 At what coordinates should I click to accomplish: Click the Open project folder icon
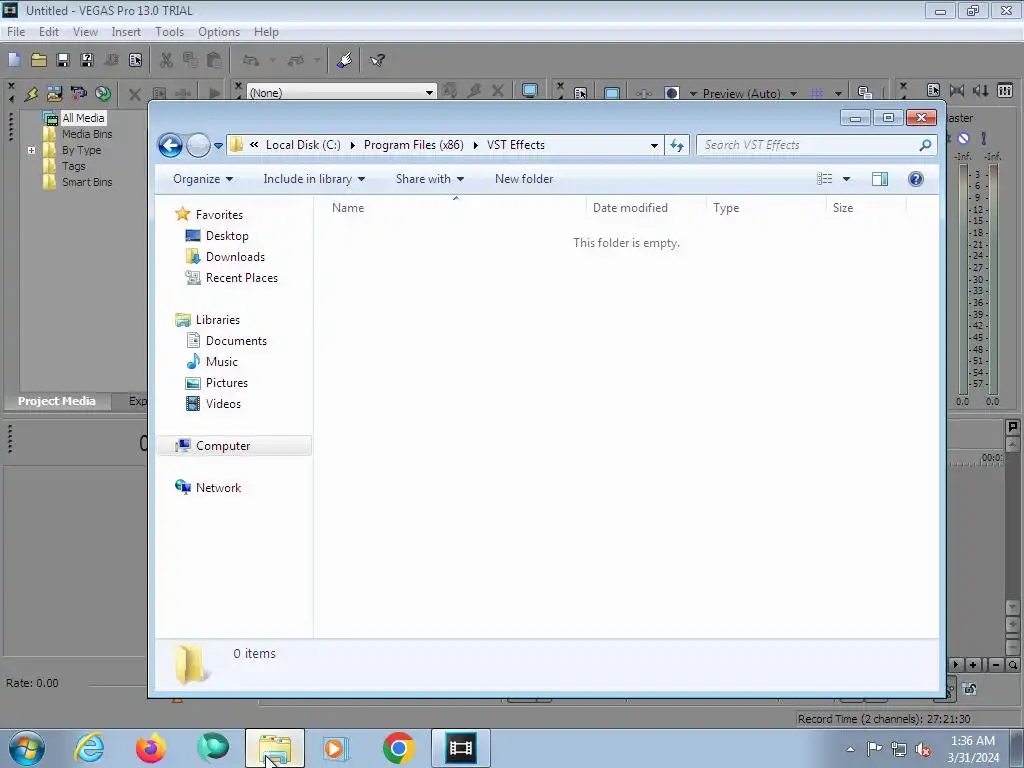point(39,60)
